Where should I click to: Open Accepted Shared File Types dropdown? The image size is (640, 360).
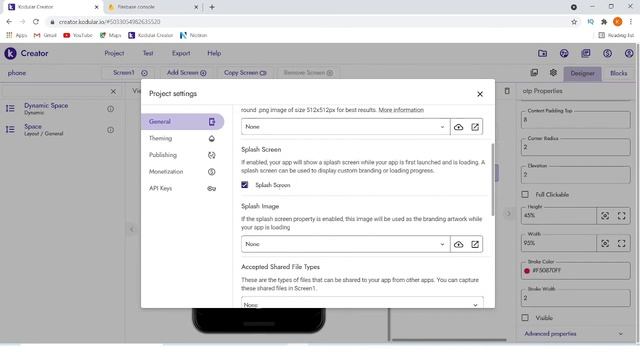click(362, 302)
